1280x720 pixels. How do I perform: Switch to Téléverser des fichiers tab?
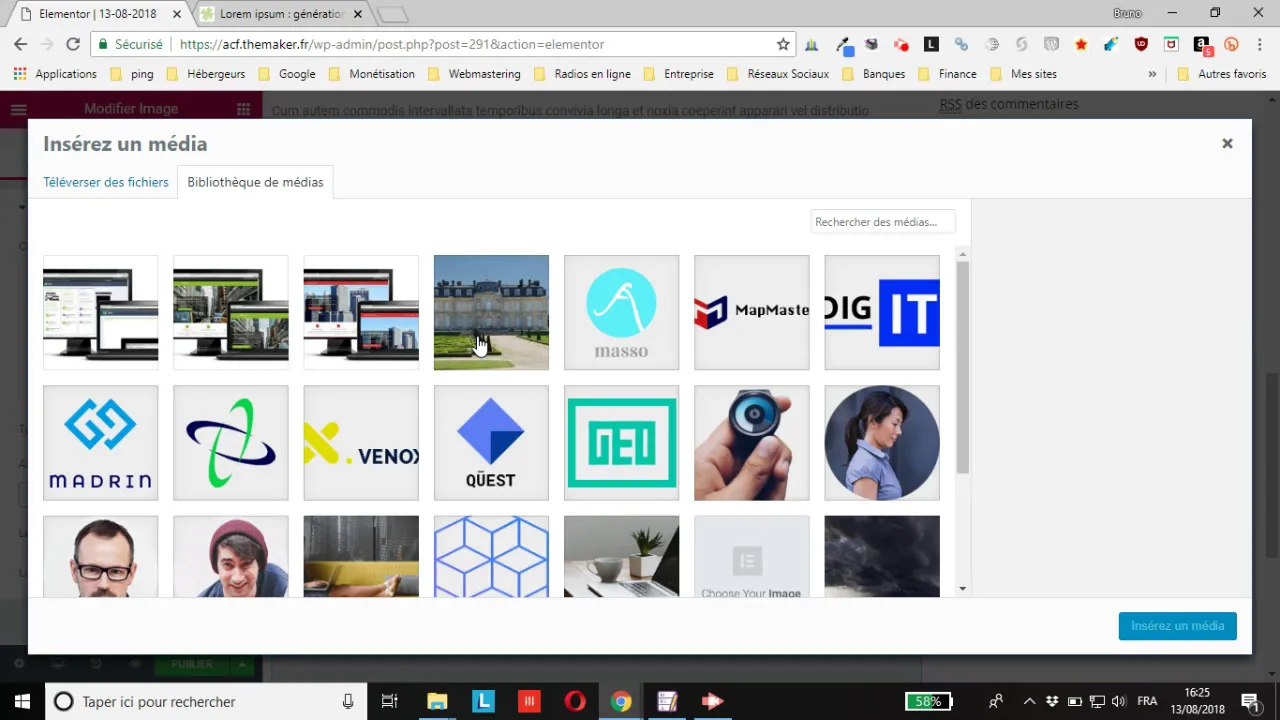coord(106,182)
